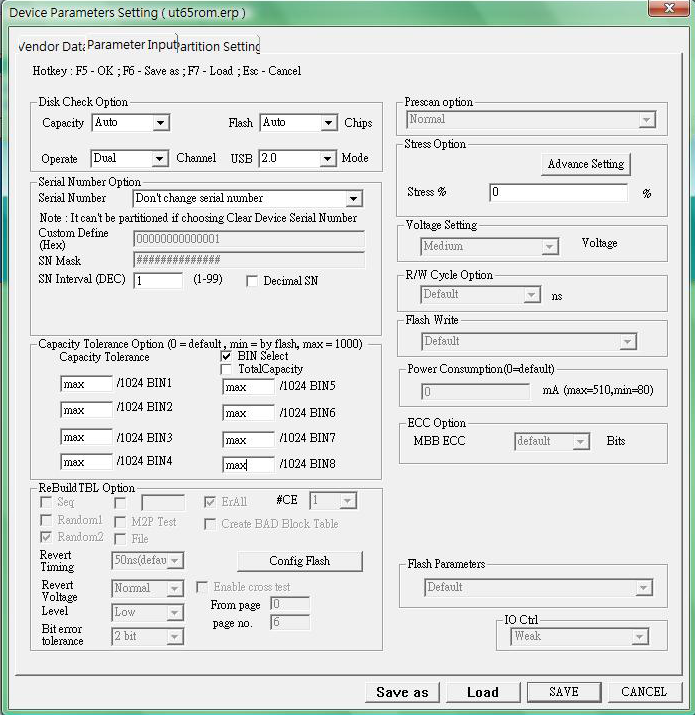Close the Device Parameters Setting window

pos(669,7)
